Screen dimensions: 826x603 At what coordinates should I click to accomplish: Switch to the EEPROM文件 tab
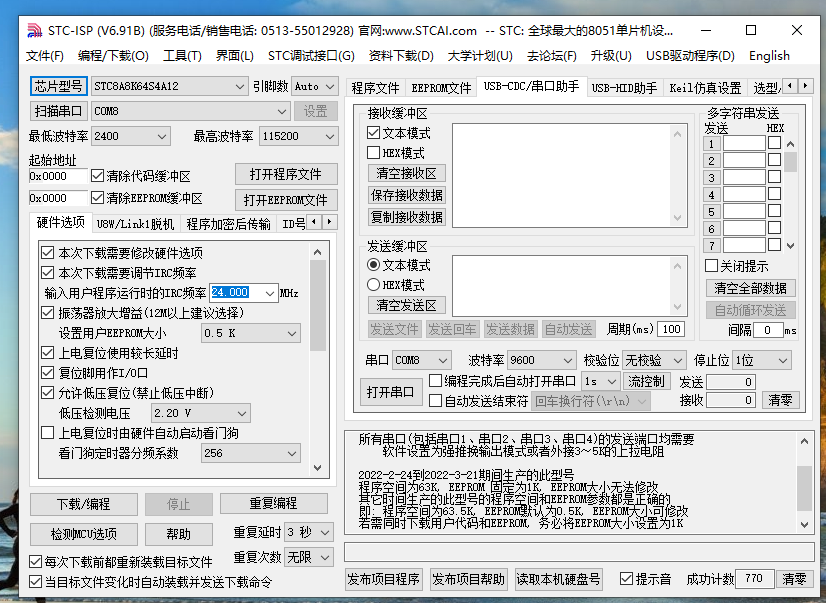[x=441, y=88]
